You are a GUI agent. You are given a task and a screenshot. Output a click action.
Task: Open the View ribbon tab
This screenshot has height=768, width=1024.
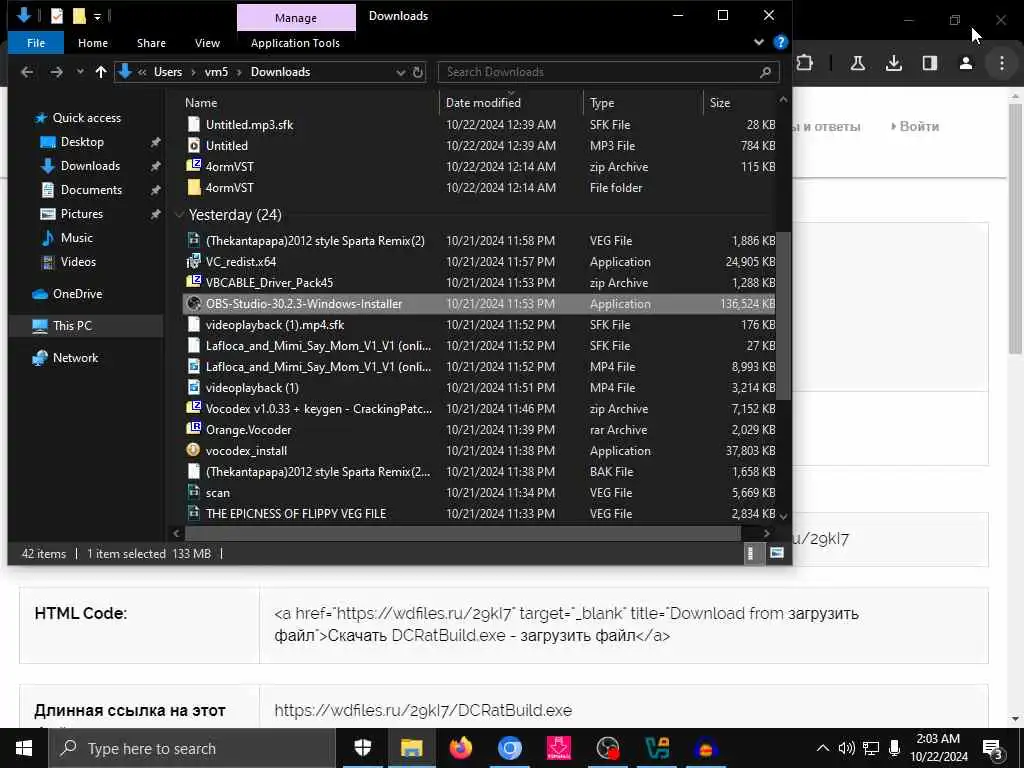click(207, 42)
